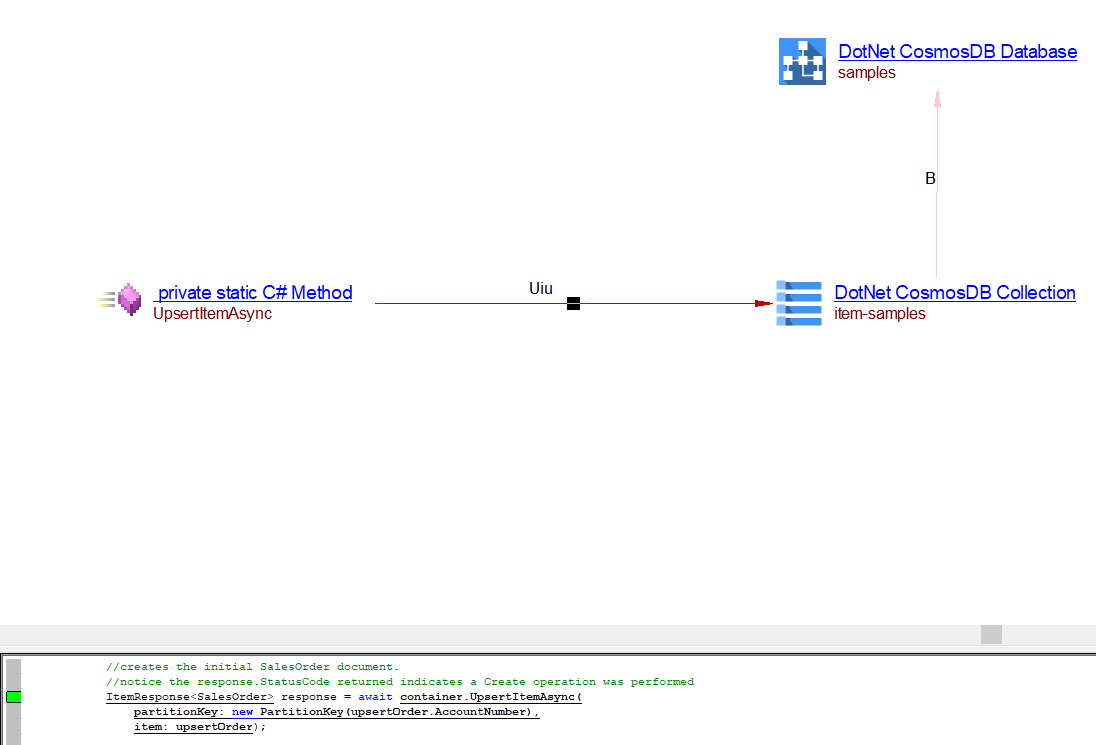Click the partitionKey code line
The width and height of the screenshot is (1096, 745).
coord(336,712)
